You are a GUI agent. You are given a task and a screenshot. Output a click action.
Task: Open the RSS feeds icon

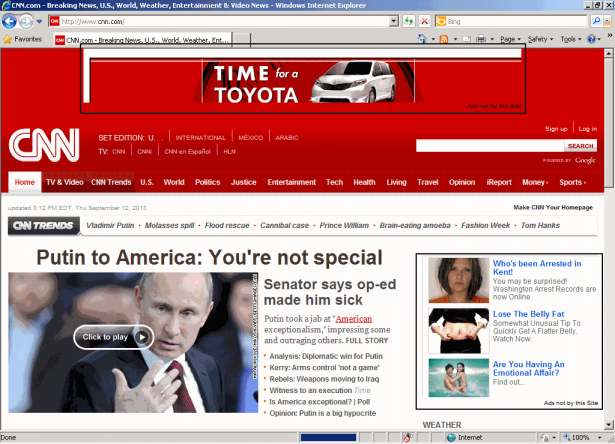pyautogui.click(x=444, y=39)
